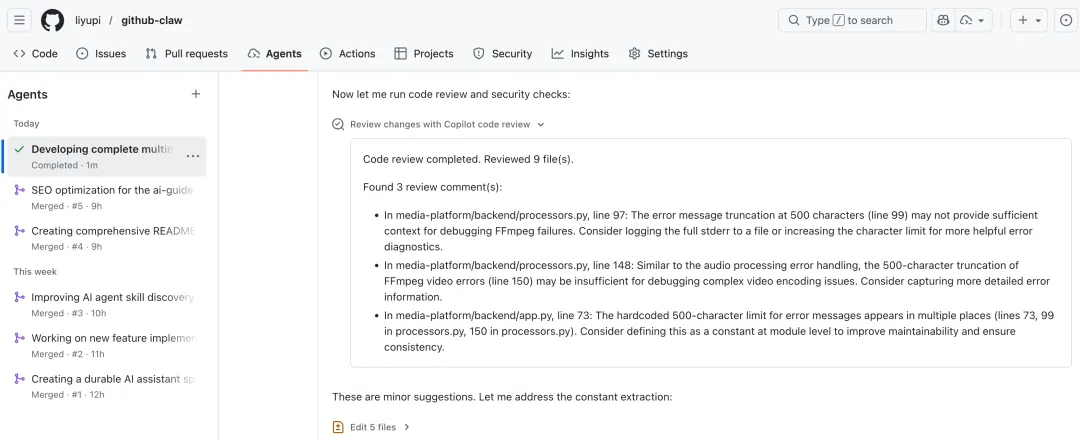Image resolution: width=1080 pixels, height=441 pixels.
Task: Go to the Actions tab
Action: [x=347, y=54]
